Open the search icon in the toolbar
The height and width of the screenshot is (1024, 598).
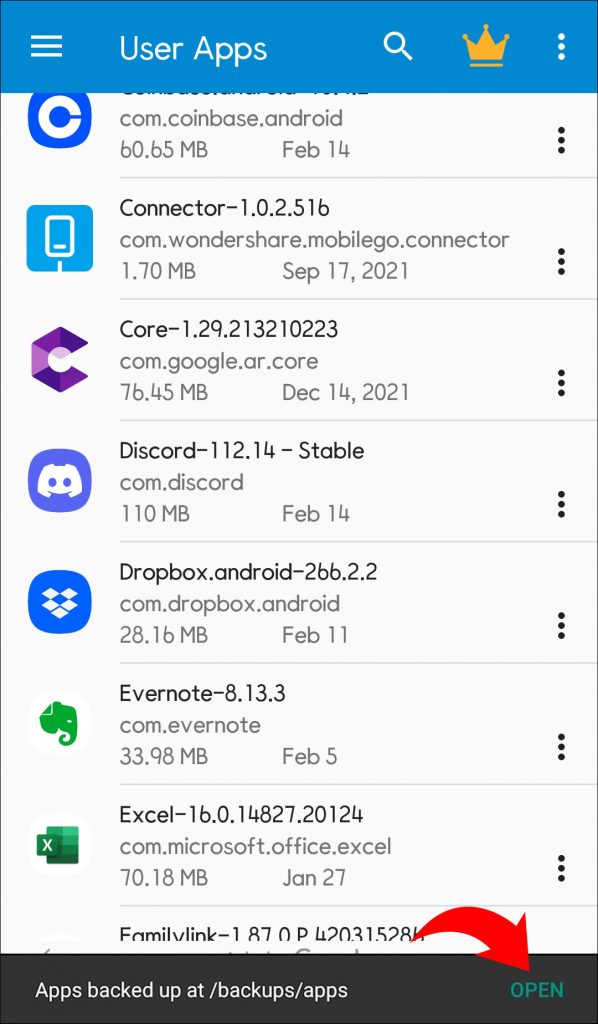point(398,46)
